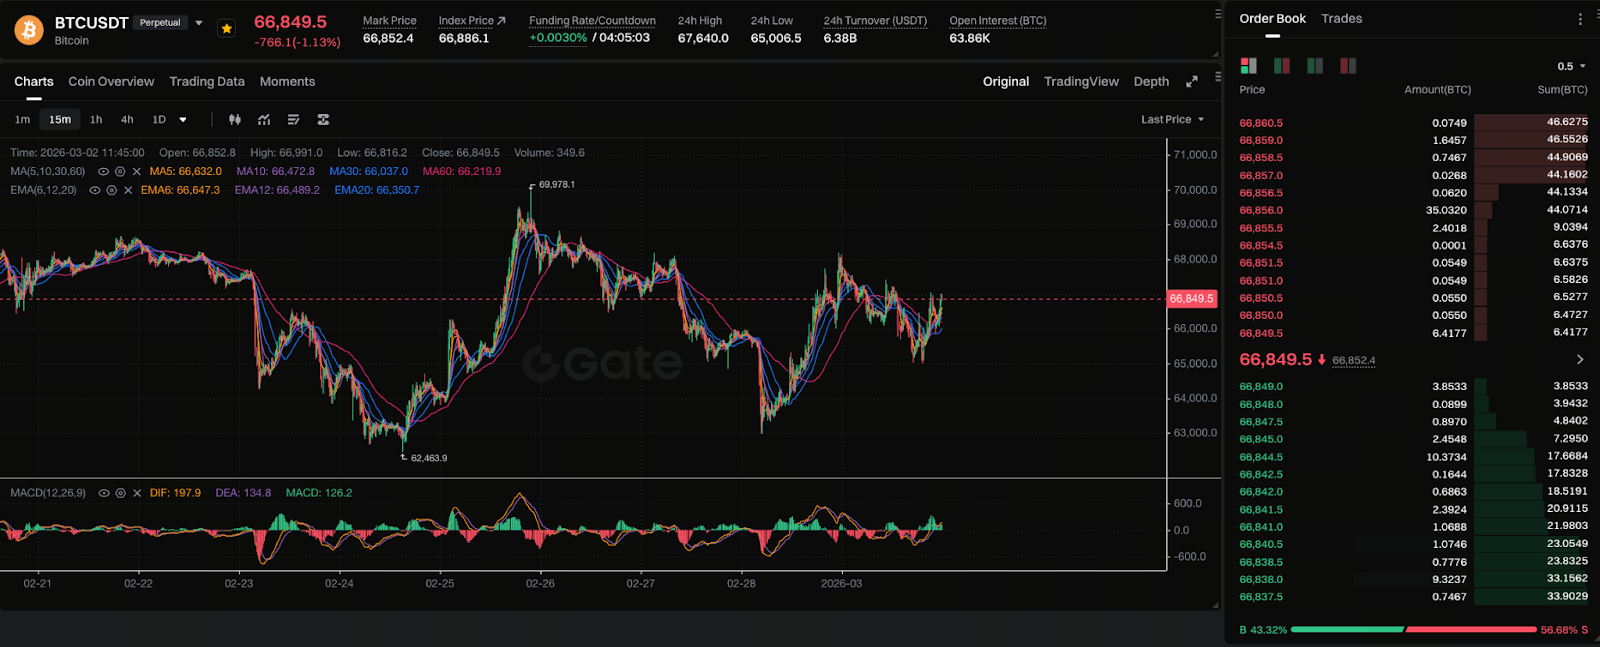Viewport: 1600px width, 647px height.
Task: Click the Mark Price label
Action: coord(389,21)
